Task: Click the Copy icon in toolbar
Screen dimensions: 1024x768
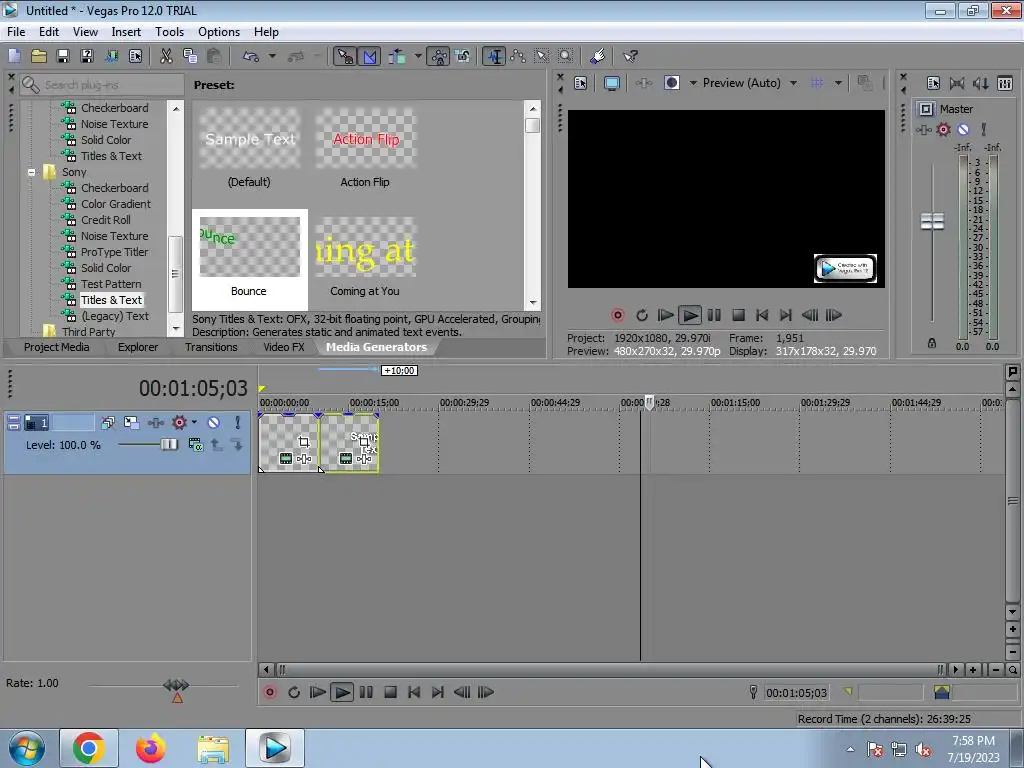Action: pyautogui.click(x=190, y=56)
